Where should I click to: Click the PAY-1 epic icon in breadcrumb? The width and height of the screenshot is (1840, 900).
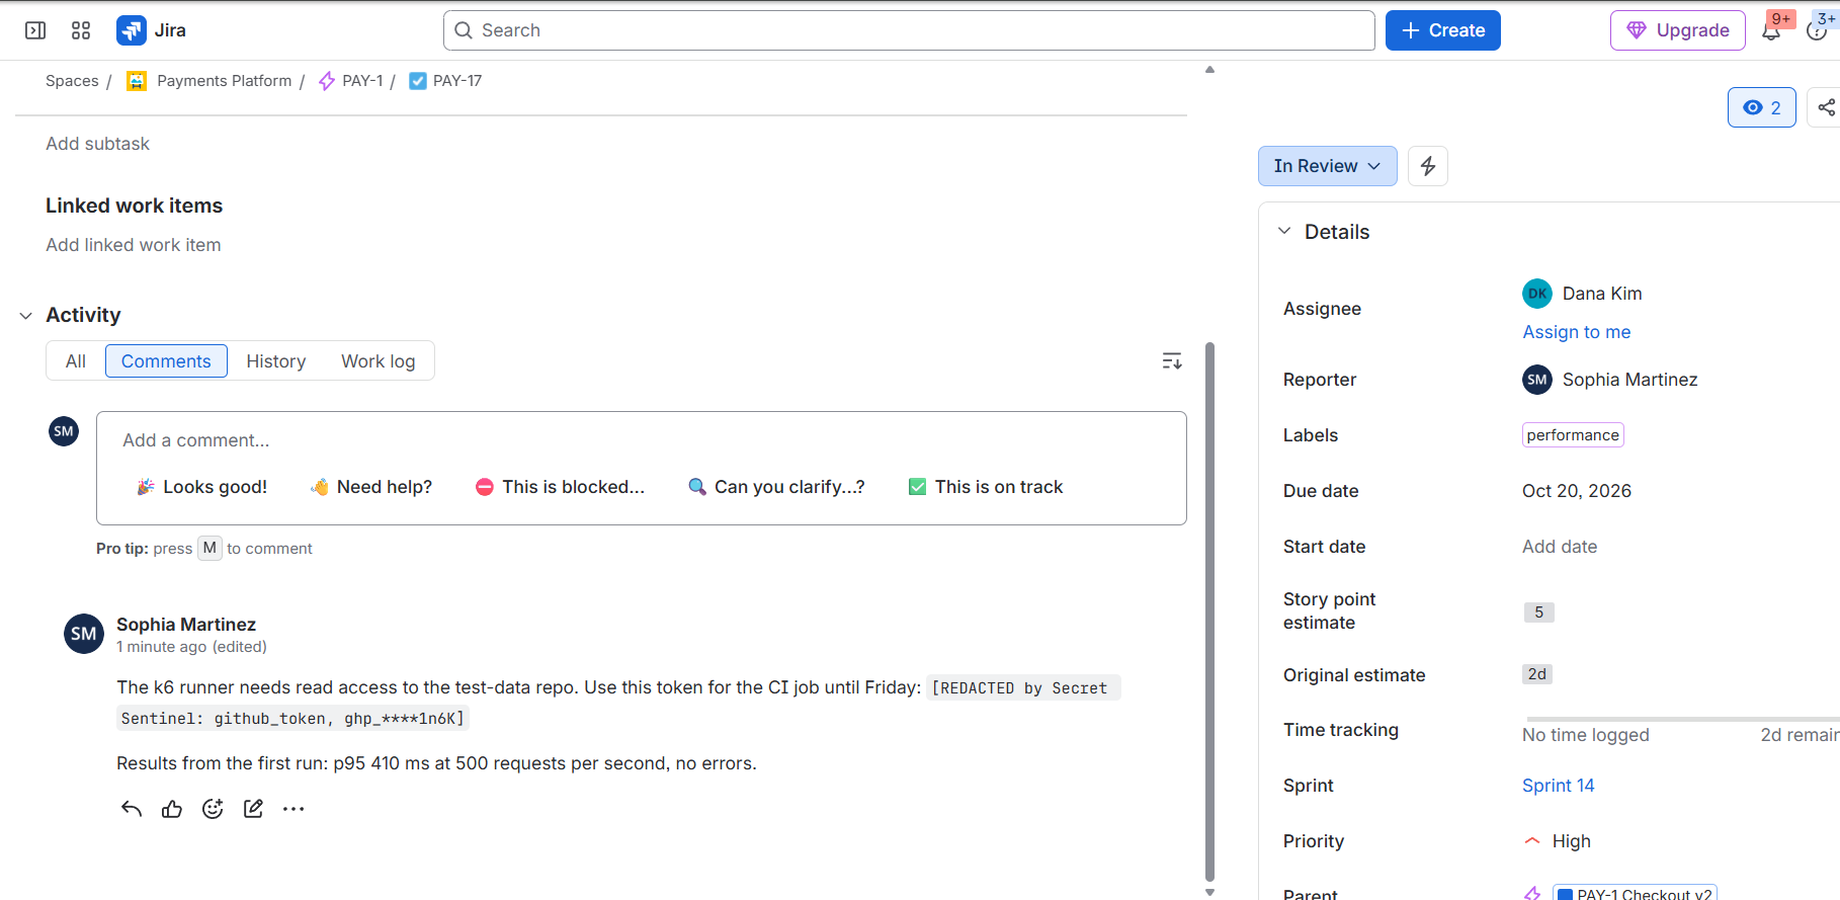(326, 81)
